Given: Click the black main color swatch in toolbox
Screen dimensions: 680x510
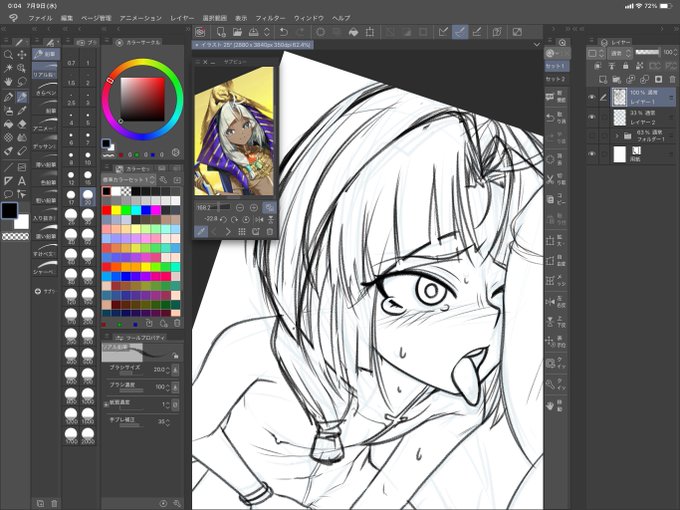Looking at the screenshot, I should 10,211.
